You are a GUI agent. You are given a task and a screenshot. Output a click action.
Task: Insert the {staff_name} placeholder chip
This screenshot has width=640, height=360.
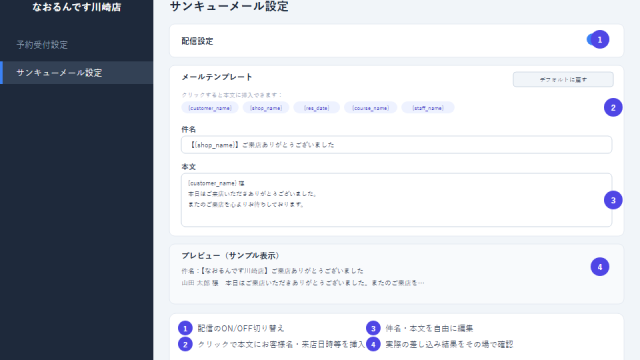[428, 108]
